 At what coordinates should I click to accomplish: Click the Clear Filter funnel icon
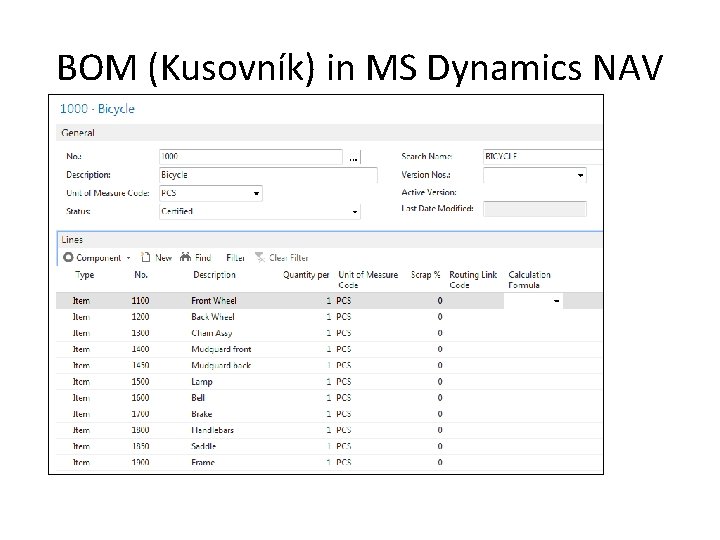(260, 257)
